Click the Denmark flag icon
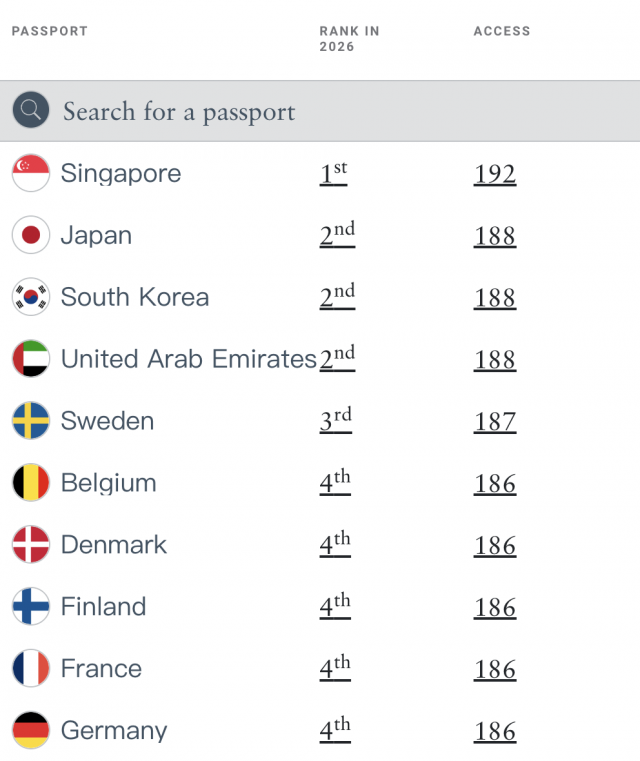Viewport: 640px width, 761px height. [31, 544]
